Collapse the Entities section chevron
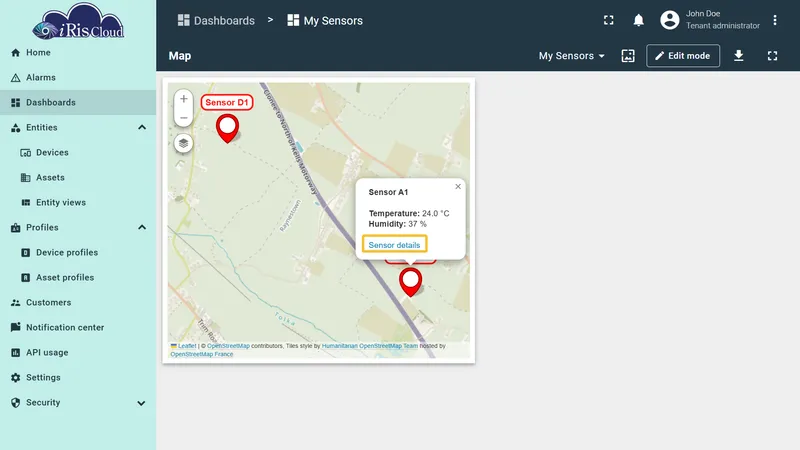800x450 pixels. 142,128
